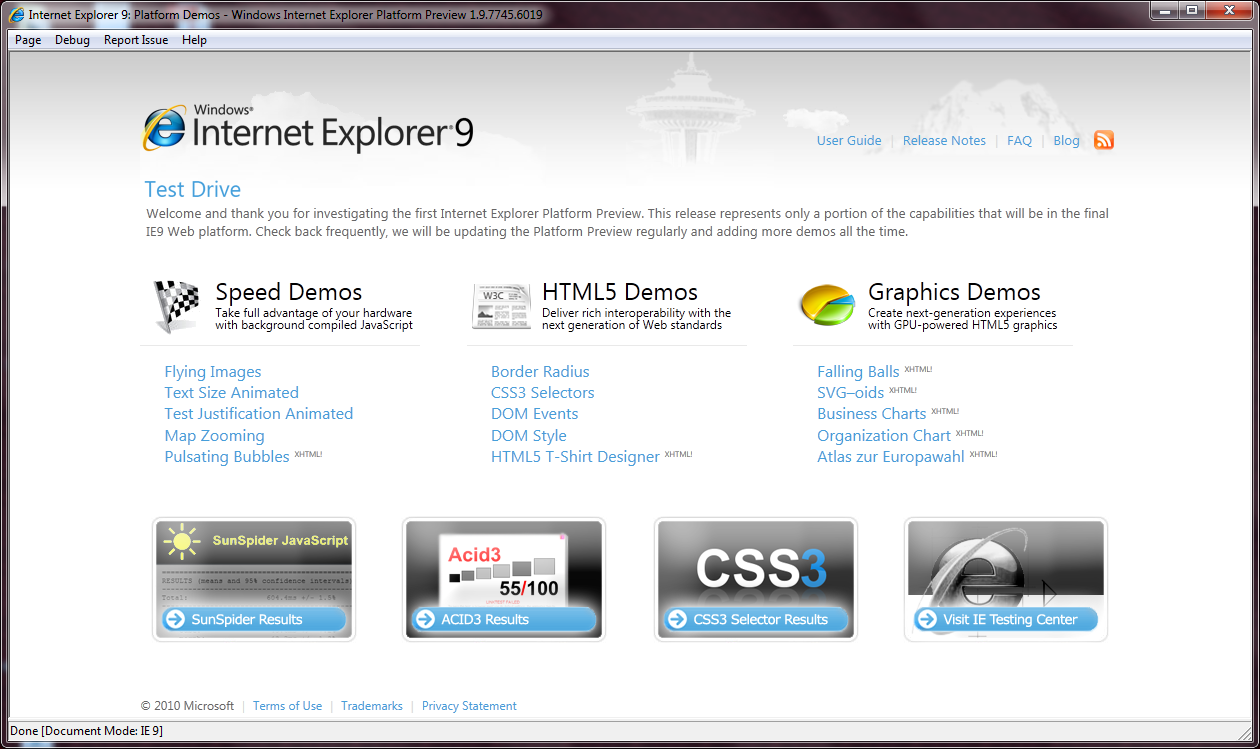
Task: Open the Debug menu
Action: click(72, 40)
